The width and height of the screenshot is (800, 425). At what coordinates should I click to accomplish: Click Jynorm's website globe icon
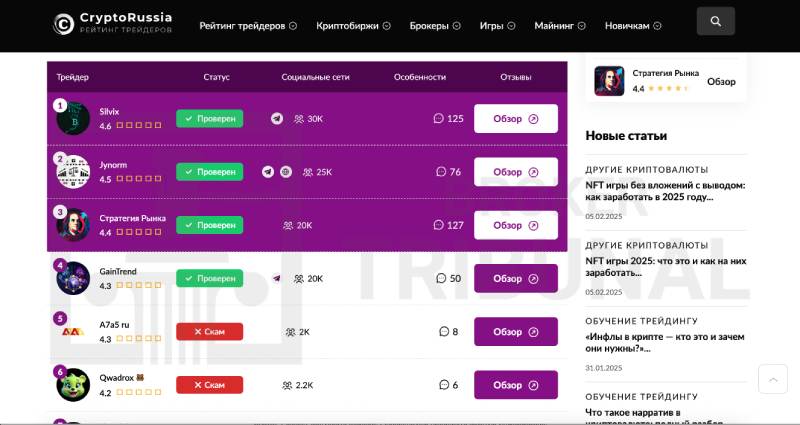(x=286, y=172)
